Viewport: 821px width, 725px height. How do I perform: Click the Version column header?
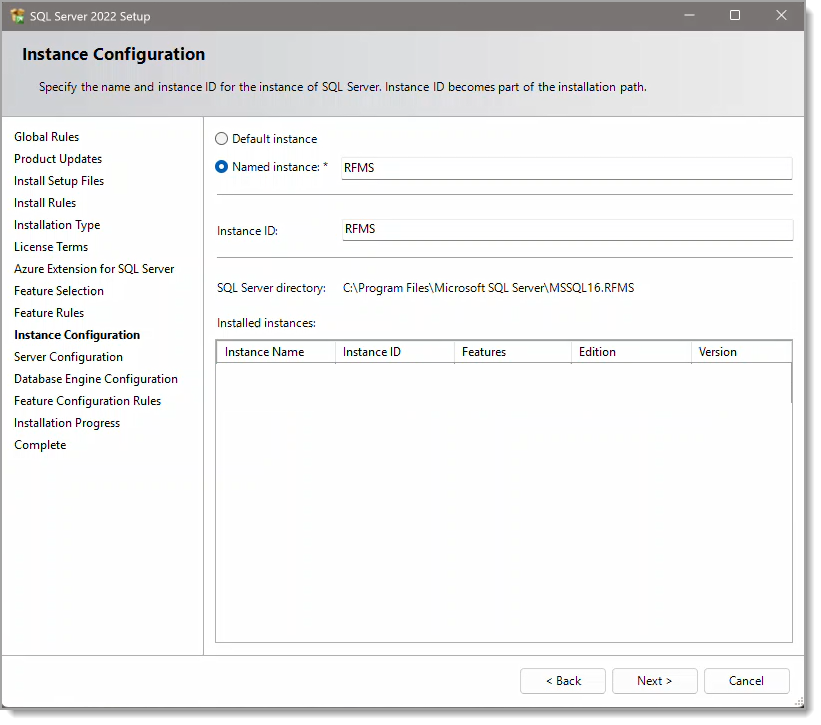[741, 352]
